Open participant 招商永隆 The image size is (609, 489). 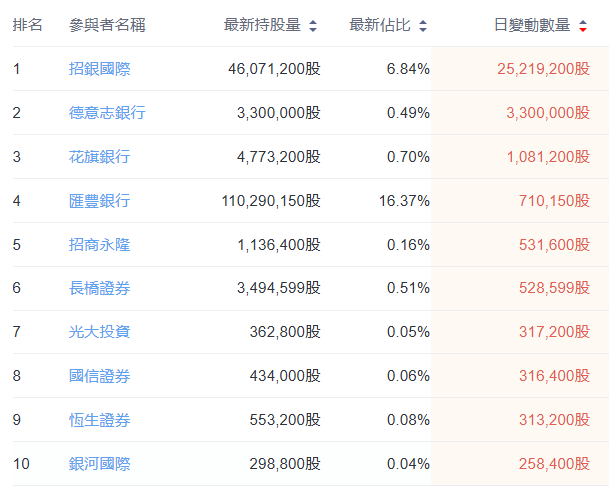(99, 245)
